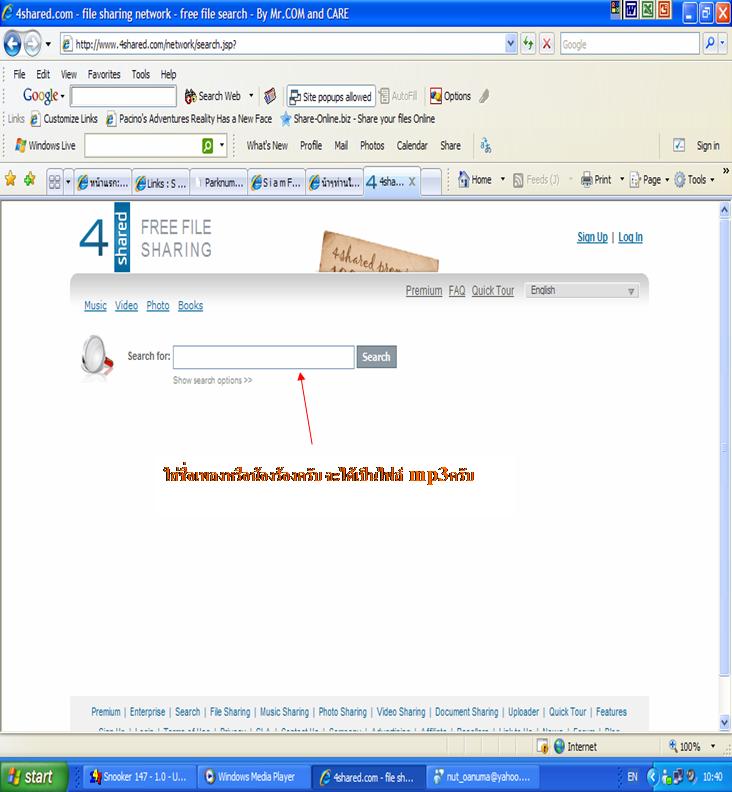Click What's New in Windows Live toolbar
This screenshot has width=732, height=792.
(267, 145)
